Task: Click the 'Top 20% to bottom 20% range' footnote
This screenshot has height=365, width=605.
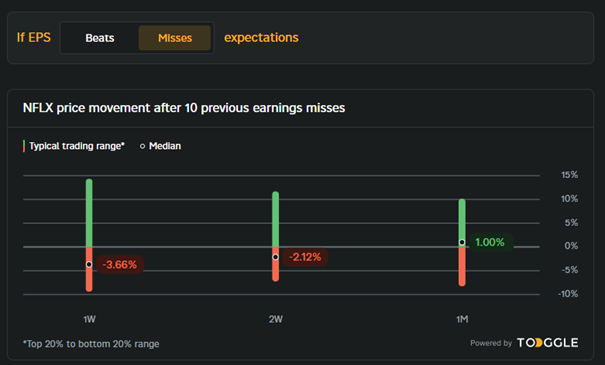Action: click(91, 344)
